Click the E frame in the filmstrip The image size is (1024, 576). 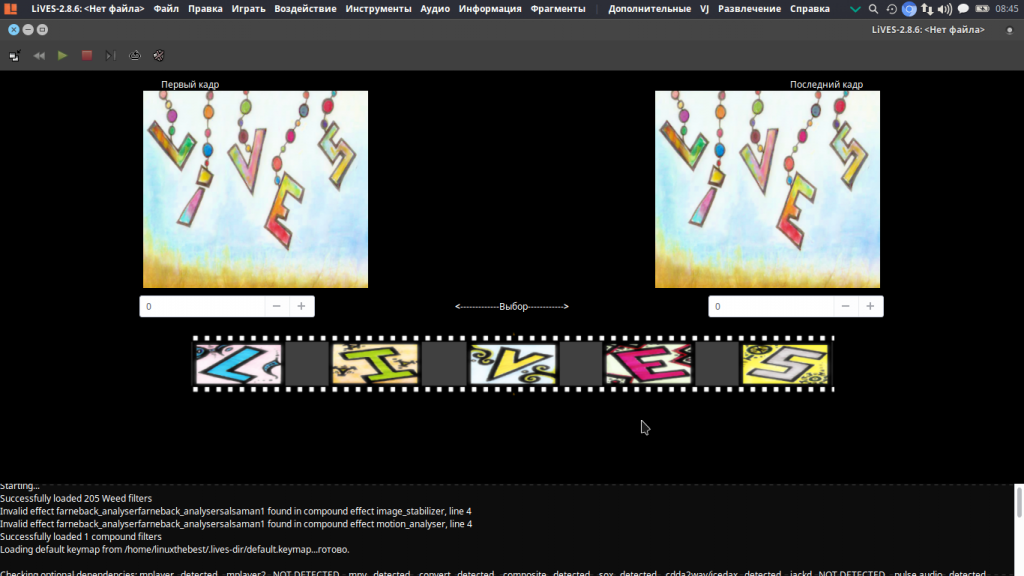coord(648,364)
